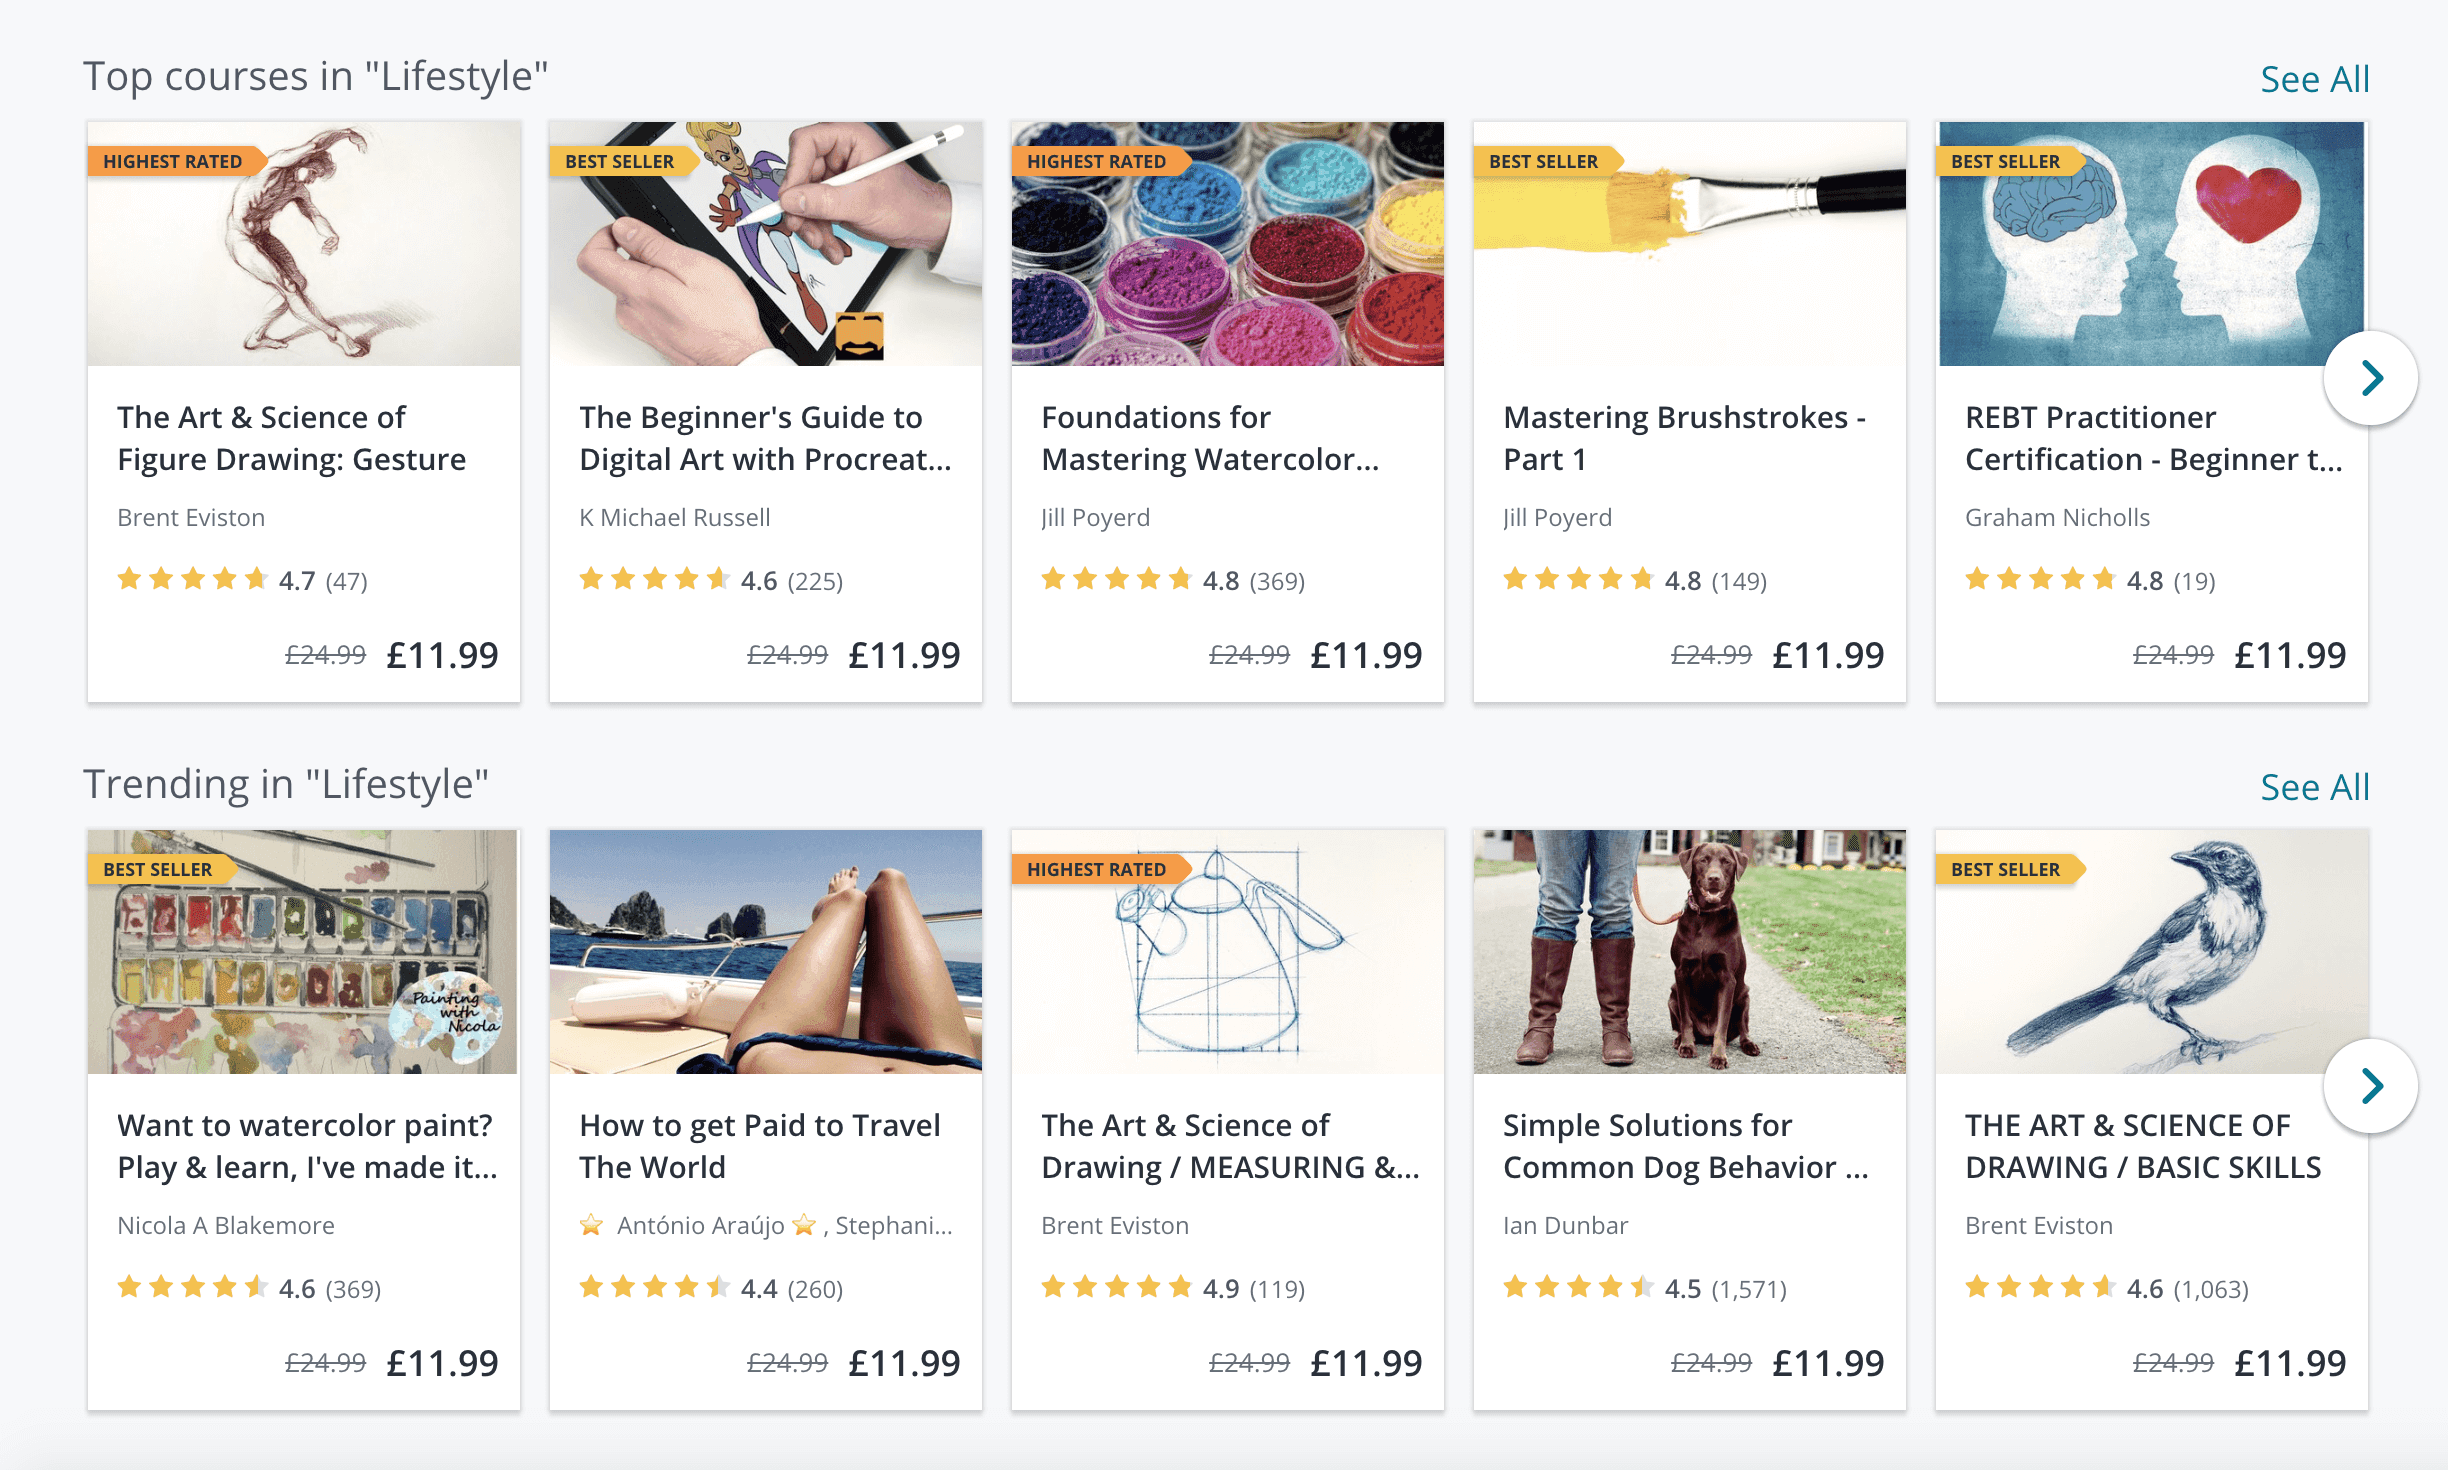
Task: Click the star rating of Foundations for Mastering Watercolor
Action: pyautogui.click(x=1113, y=578)
